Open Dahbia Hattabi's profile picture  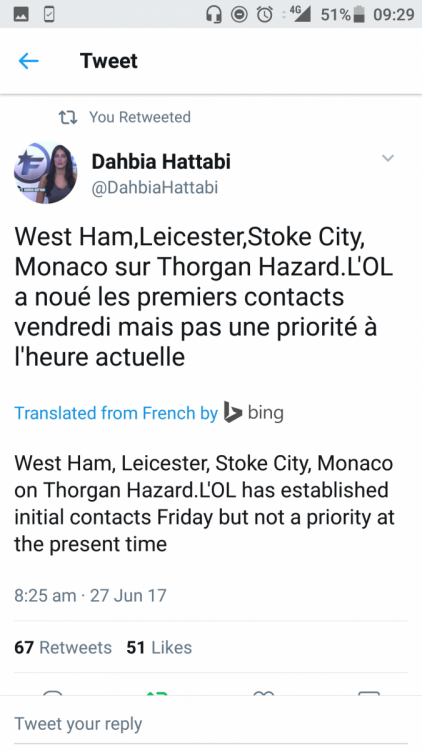pos(45,173)
